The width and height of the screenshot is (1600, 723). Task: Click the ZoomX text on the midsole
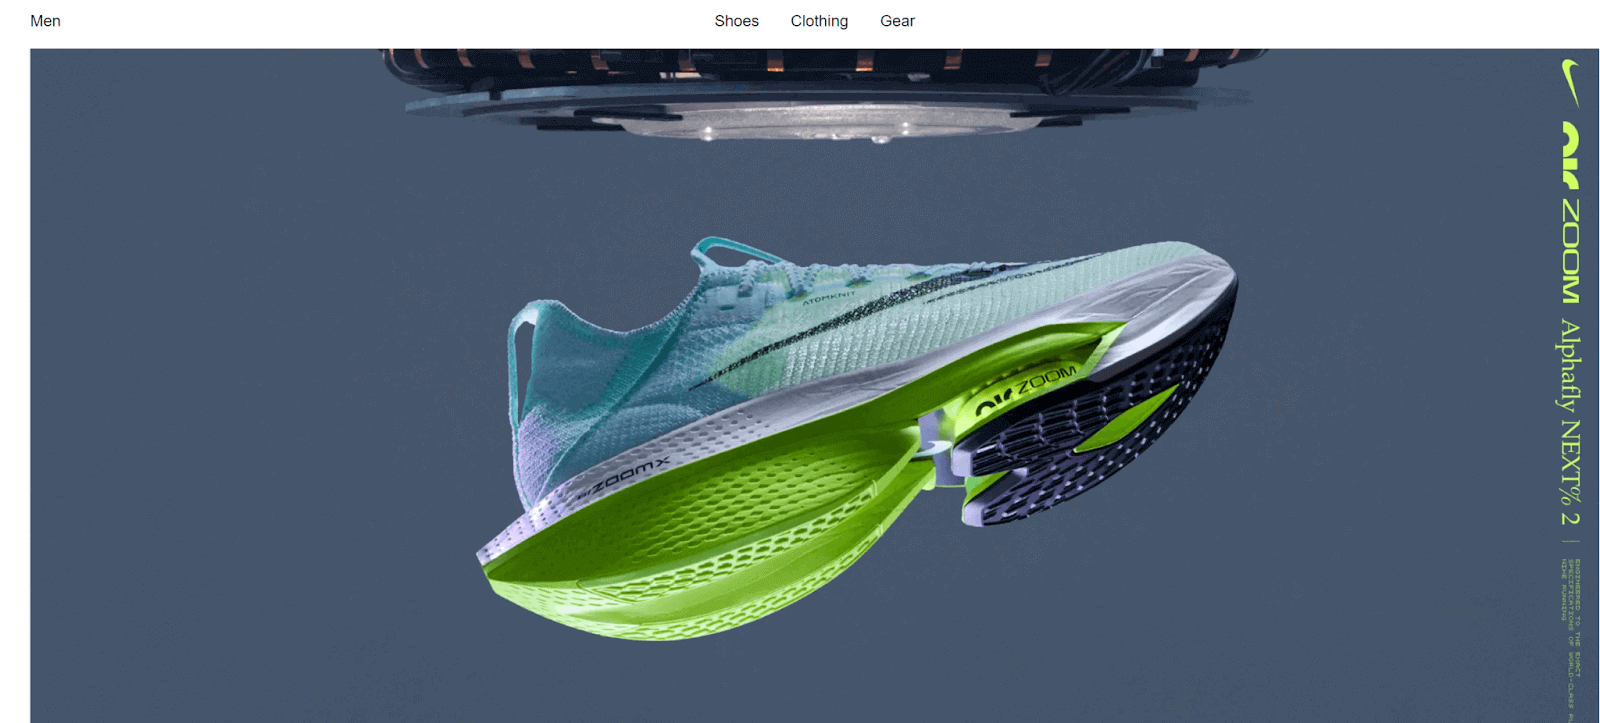pos(624,477)
